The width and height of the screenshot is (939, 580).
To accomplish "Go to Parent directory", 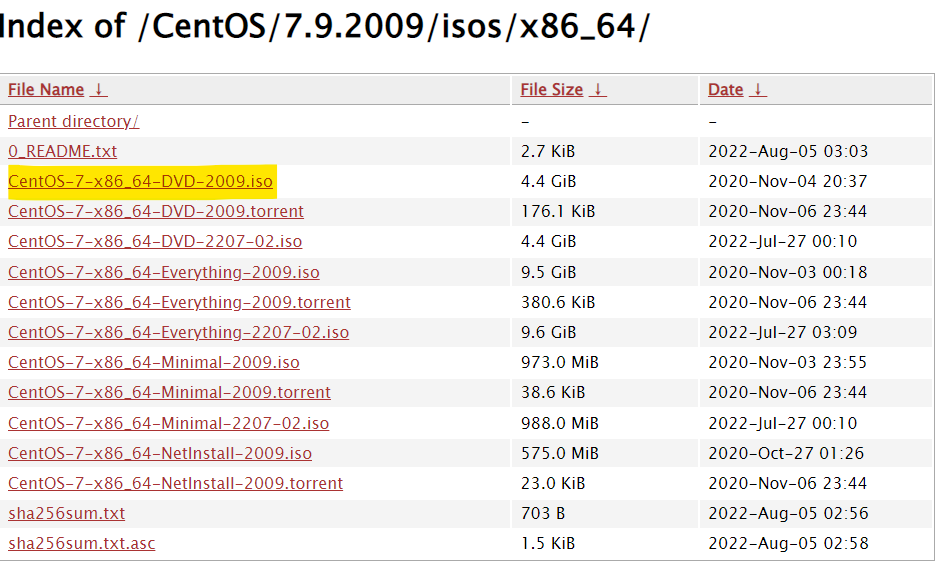I will point(73,122).
